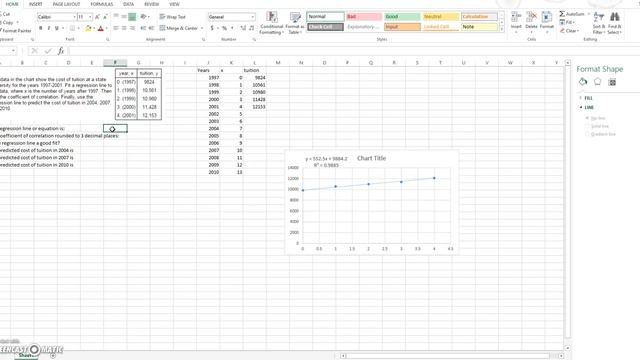This screenshot has width=640, height=360.
Task: Click the Format Painter button
Action: pos(16,31)
